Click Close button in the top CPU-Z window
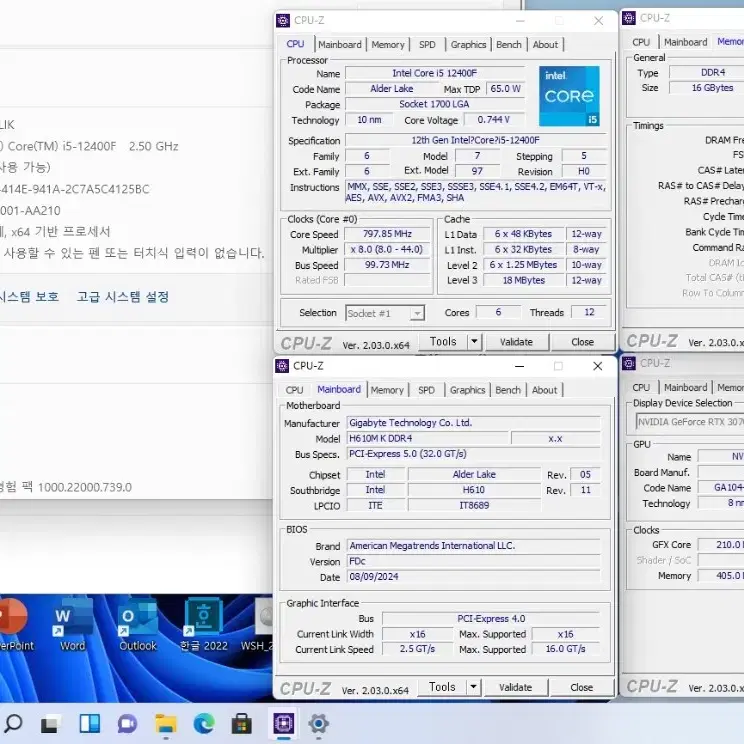The image size is (744, 744). pos(582,342)
